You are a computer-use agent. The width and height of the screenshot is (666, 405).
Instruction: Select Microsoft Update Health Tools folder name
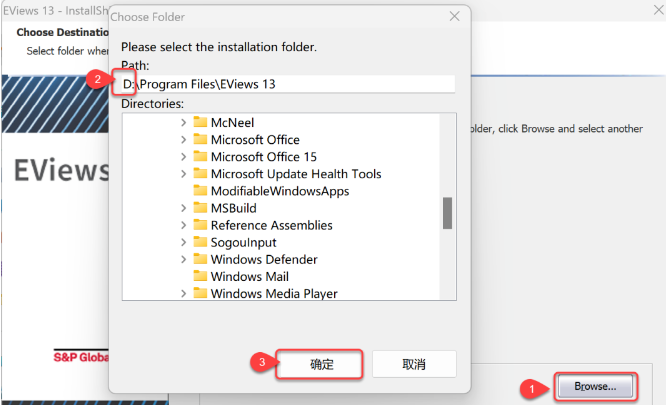pyautogui.click(x=296, y=174)
